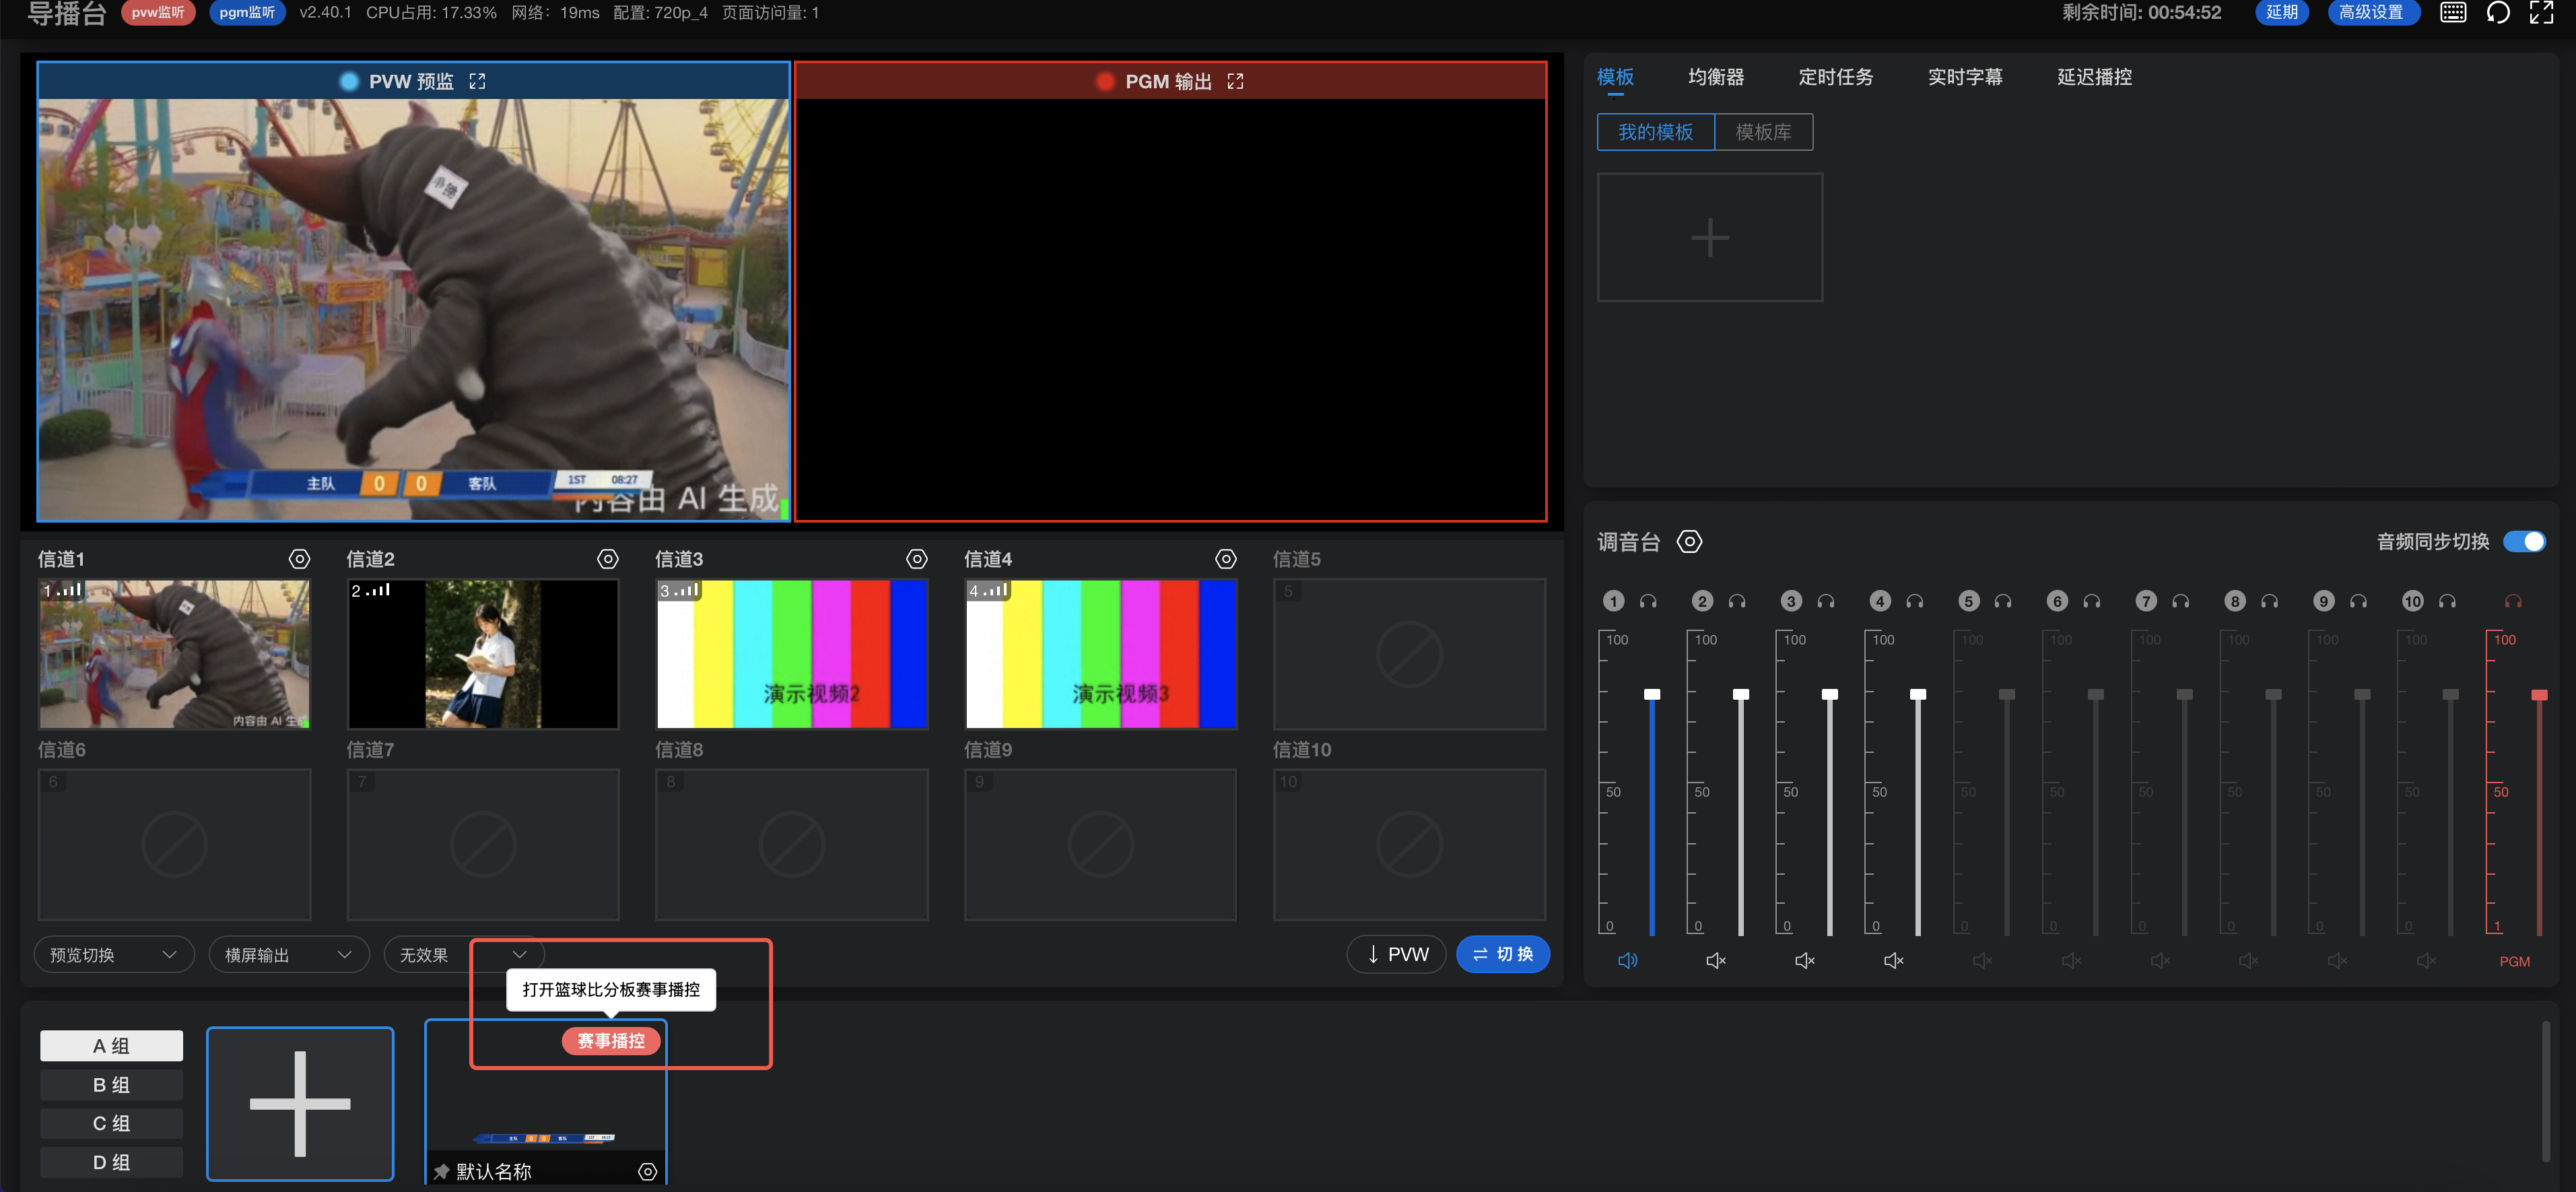
Task: Click the channel 4 volume fader handle
Action: pos(1918,694)
